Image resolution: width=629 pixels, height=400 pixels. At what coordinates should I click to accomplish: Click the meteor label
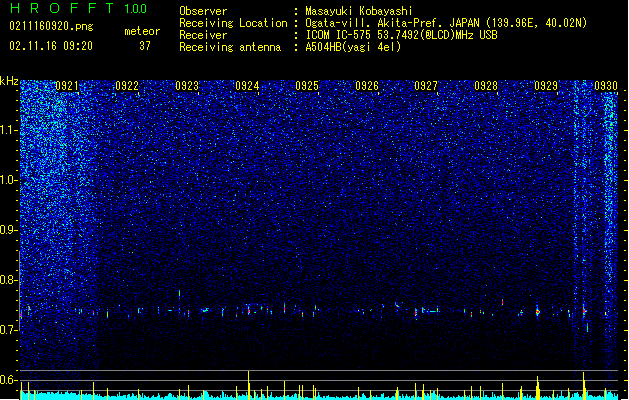click(x=142, y=31)
